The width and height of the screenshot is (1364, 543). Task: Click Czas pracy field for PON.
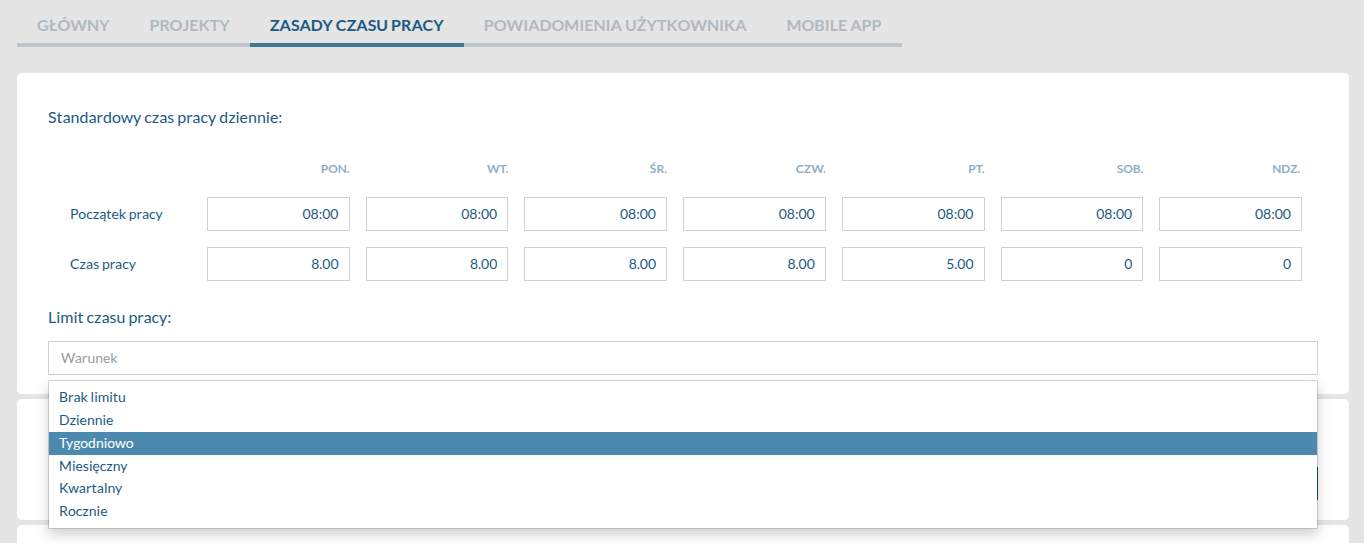point(278,264)
